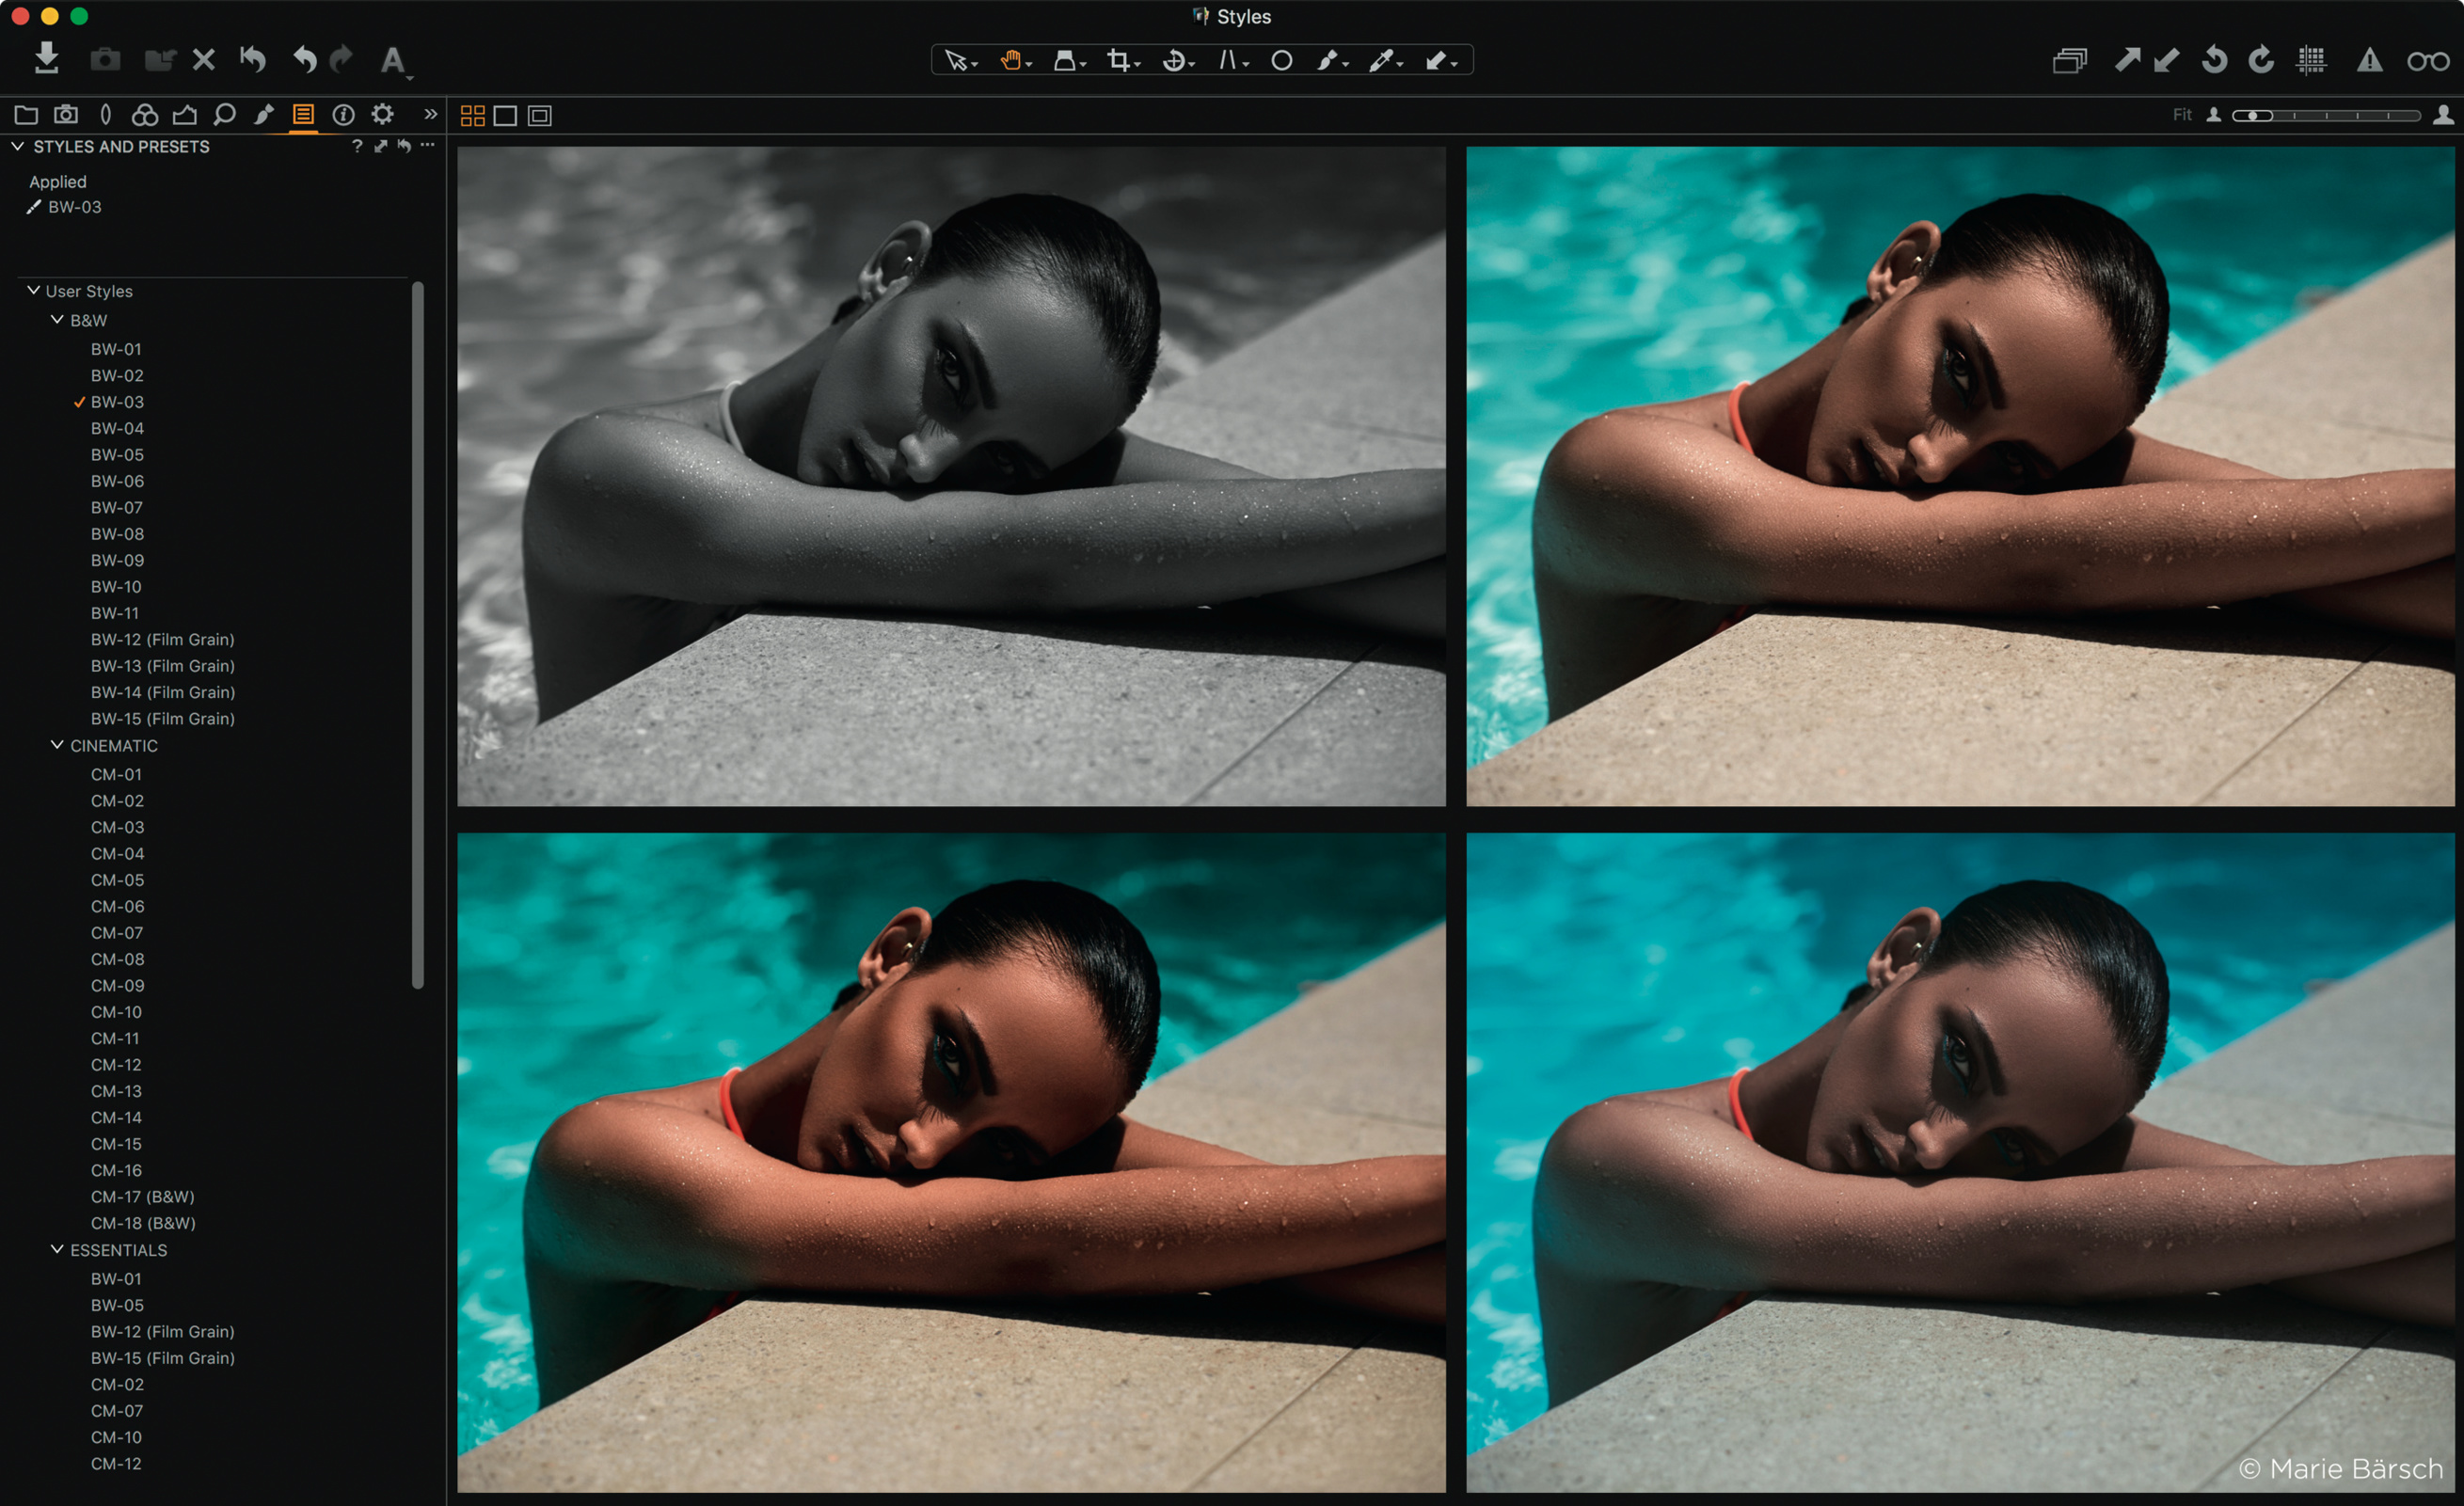Screen dimensions: 2464x1506
Task: Collapse the B&W styles group
Action: tap(57, 320)
